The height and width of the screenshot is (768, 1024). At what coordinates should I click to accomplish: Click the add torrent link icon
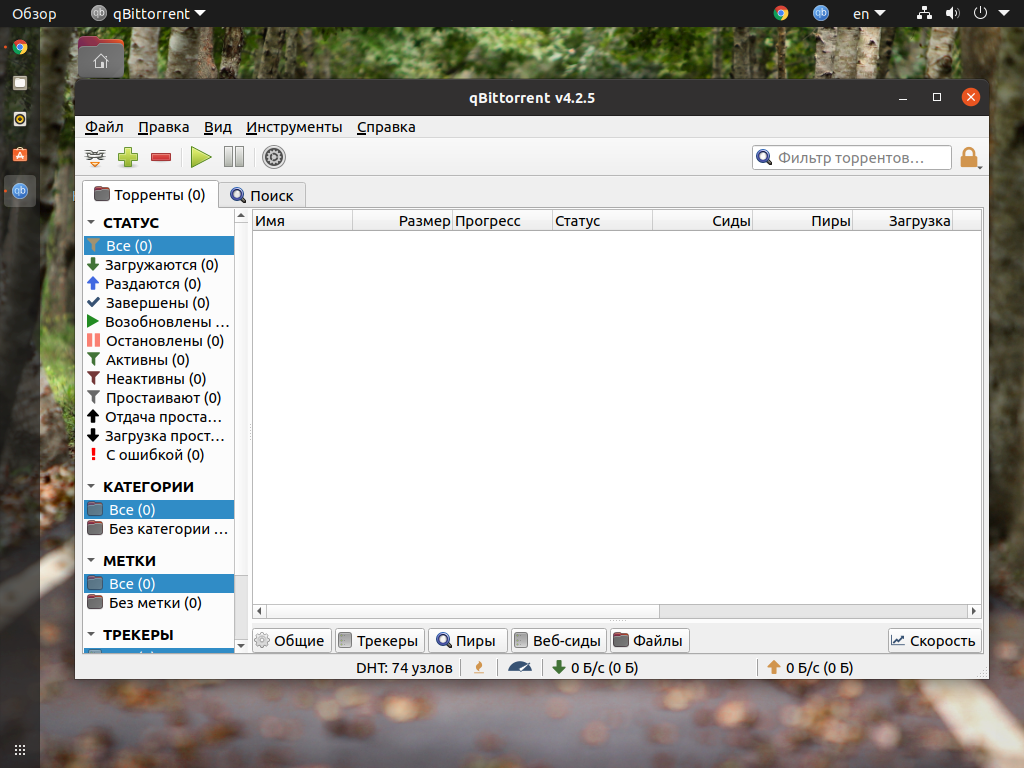click(95, 157)
